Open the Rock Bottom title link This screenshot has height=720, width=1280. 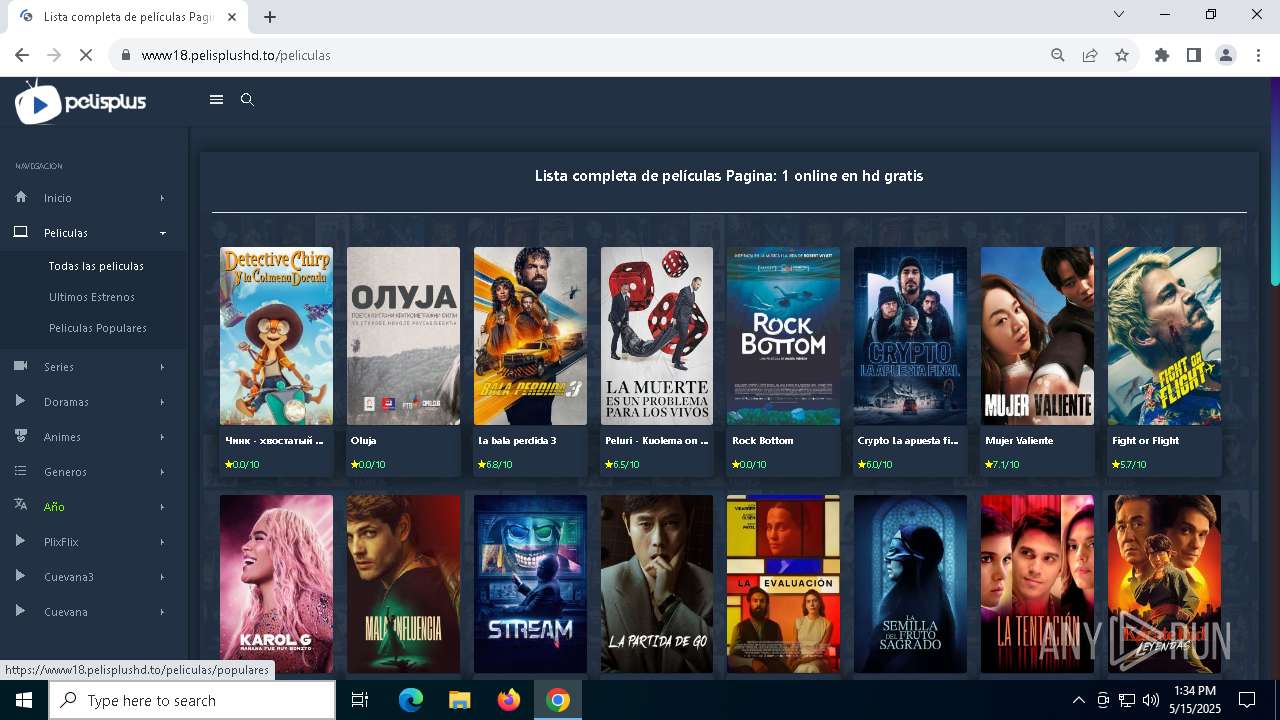coord(762,440)
